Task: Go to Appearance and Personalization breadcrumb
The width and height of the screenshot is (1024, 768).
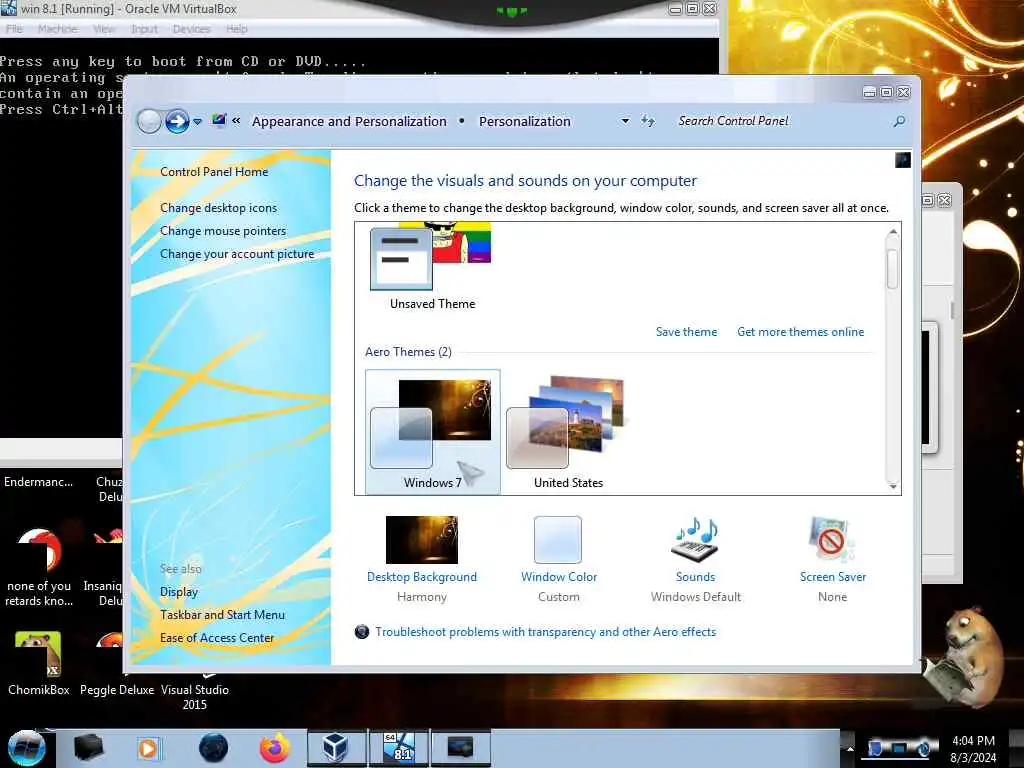Action: pyautogui.click(x=349, y=121)
